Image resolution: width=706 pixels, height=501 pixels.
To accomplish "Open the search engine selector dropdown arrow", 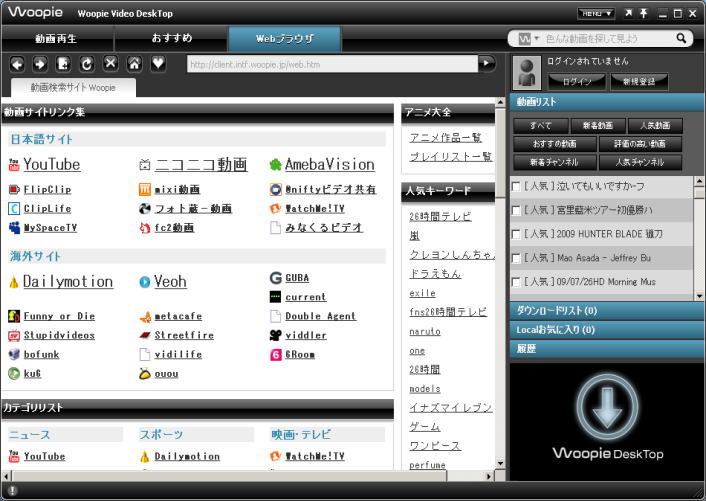I will 536,38.
